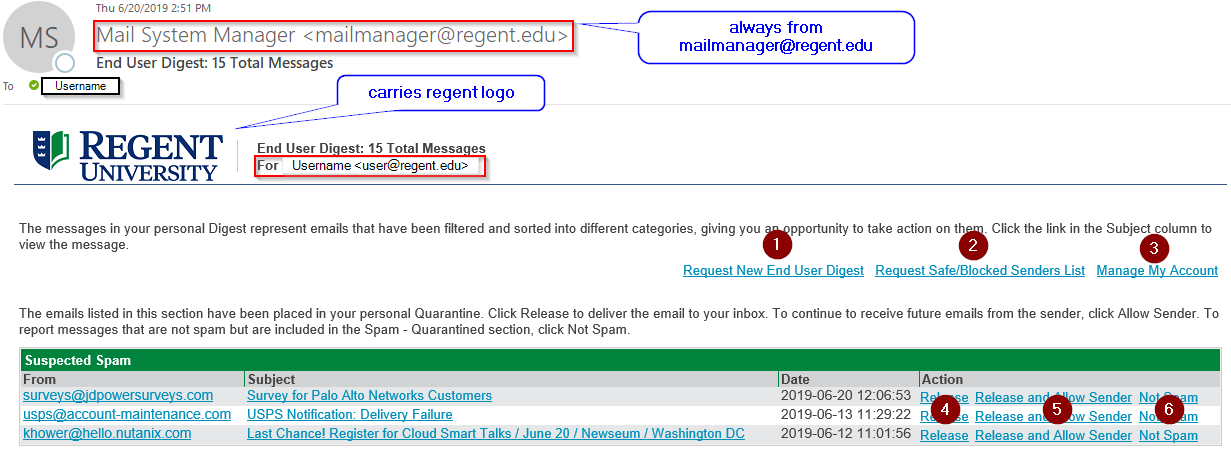The width and height of the screenshot is (1231, 453).
Task: Click red numbered marker 3
Action: point(1153,247)
